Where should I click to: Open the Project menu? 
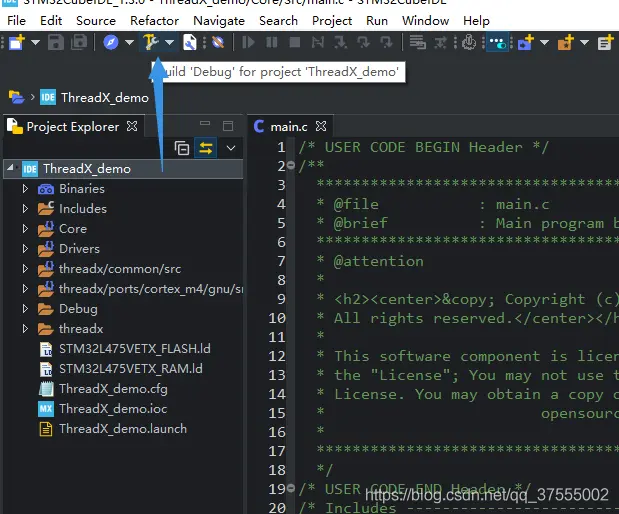tap(332, 21)
